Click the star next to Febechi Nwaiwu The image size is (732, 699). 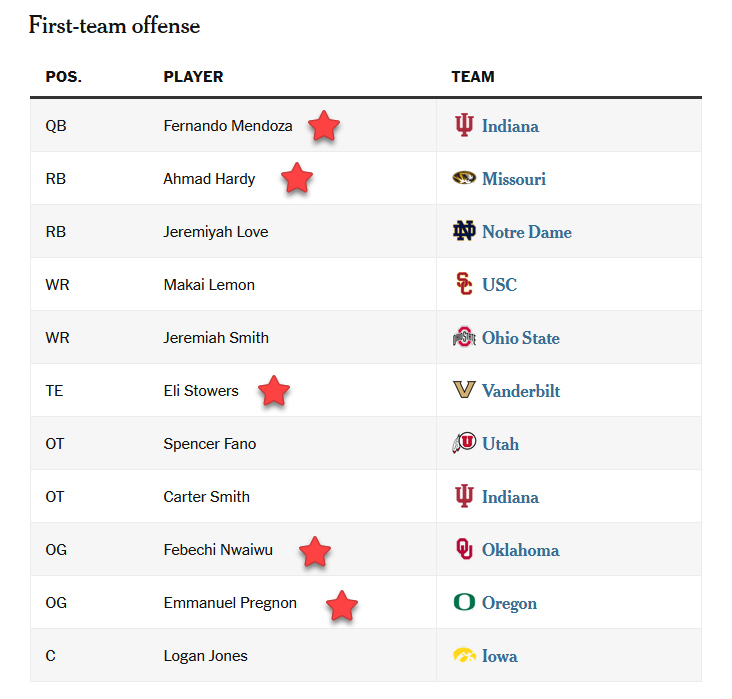coord(315,551)
